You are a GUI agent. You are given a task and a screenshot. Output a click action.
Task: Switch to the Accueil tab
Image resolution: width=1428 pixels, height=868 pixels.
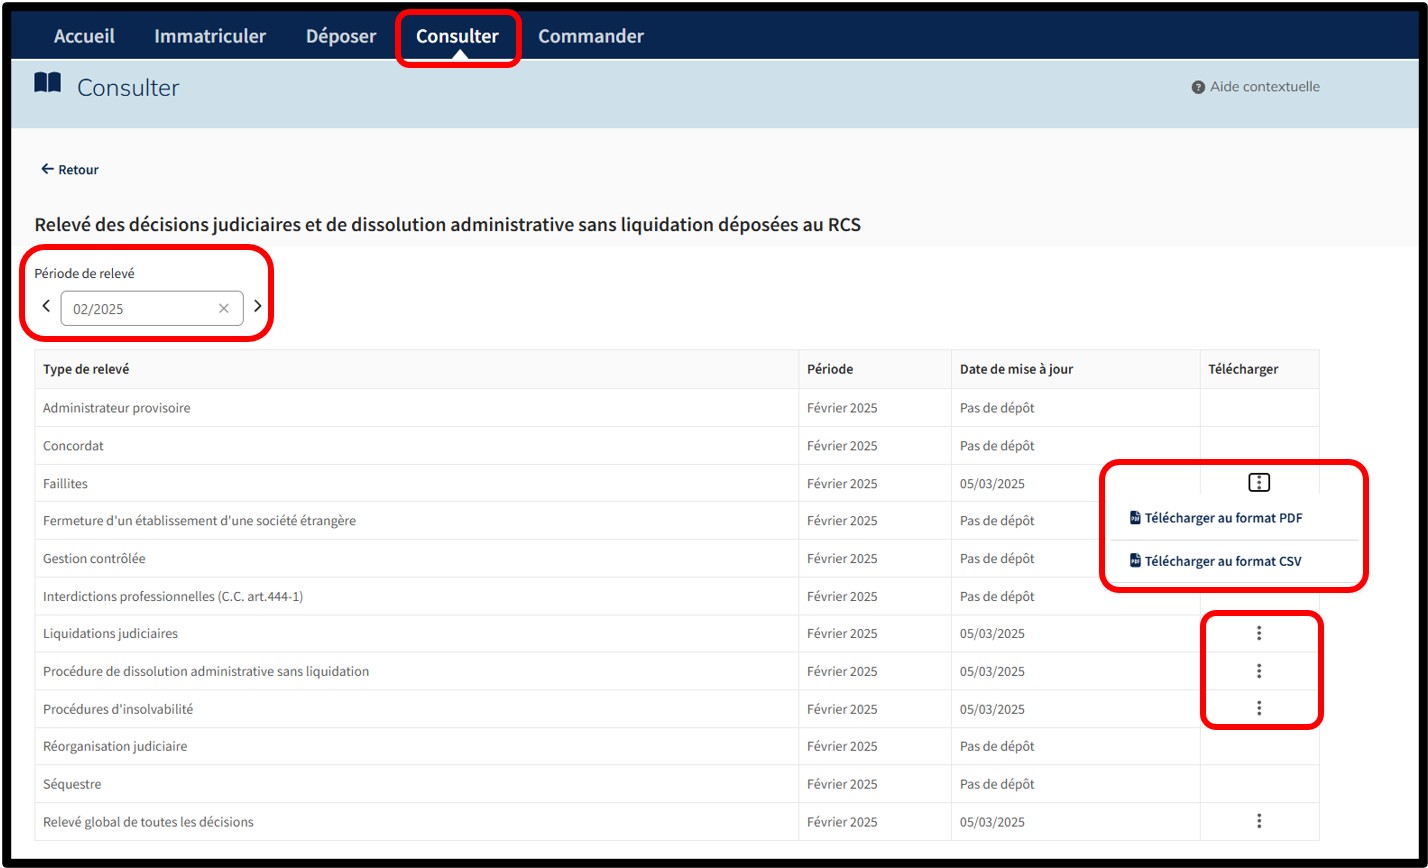[84, 37]
